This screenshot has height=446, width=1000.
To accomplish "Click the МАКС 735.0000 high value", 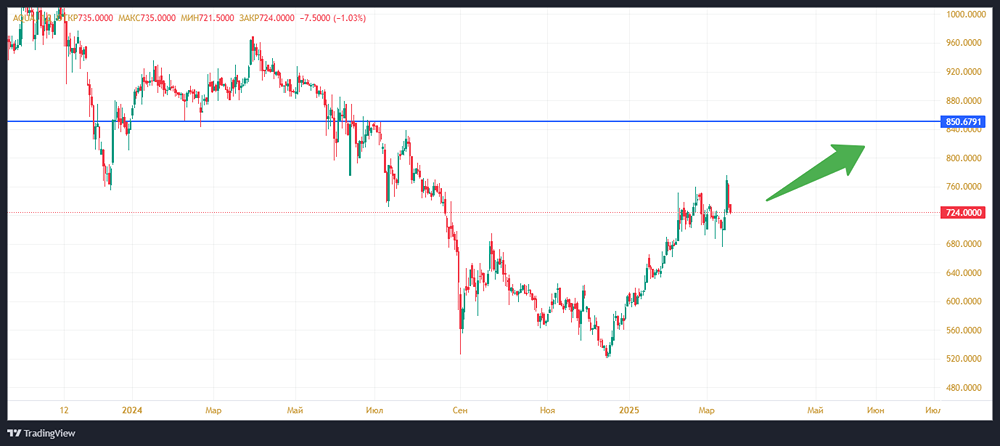I will coord(146,19).
